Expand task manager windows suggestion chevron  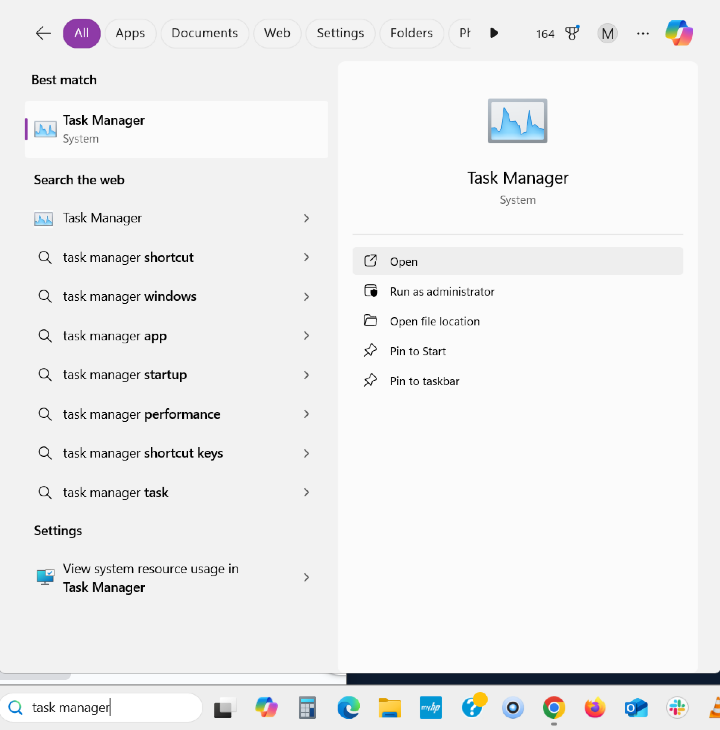[306, 297]
